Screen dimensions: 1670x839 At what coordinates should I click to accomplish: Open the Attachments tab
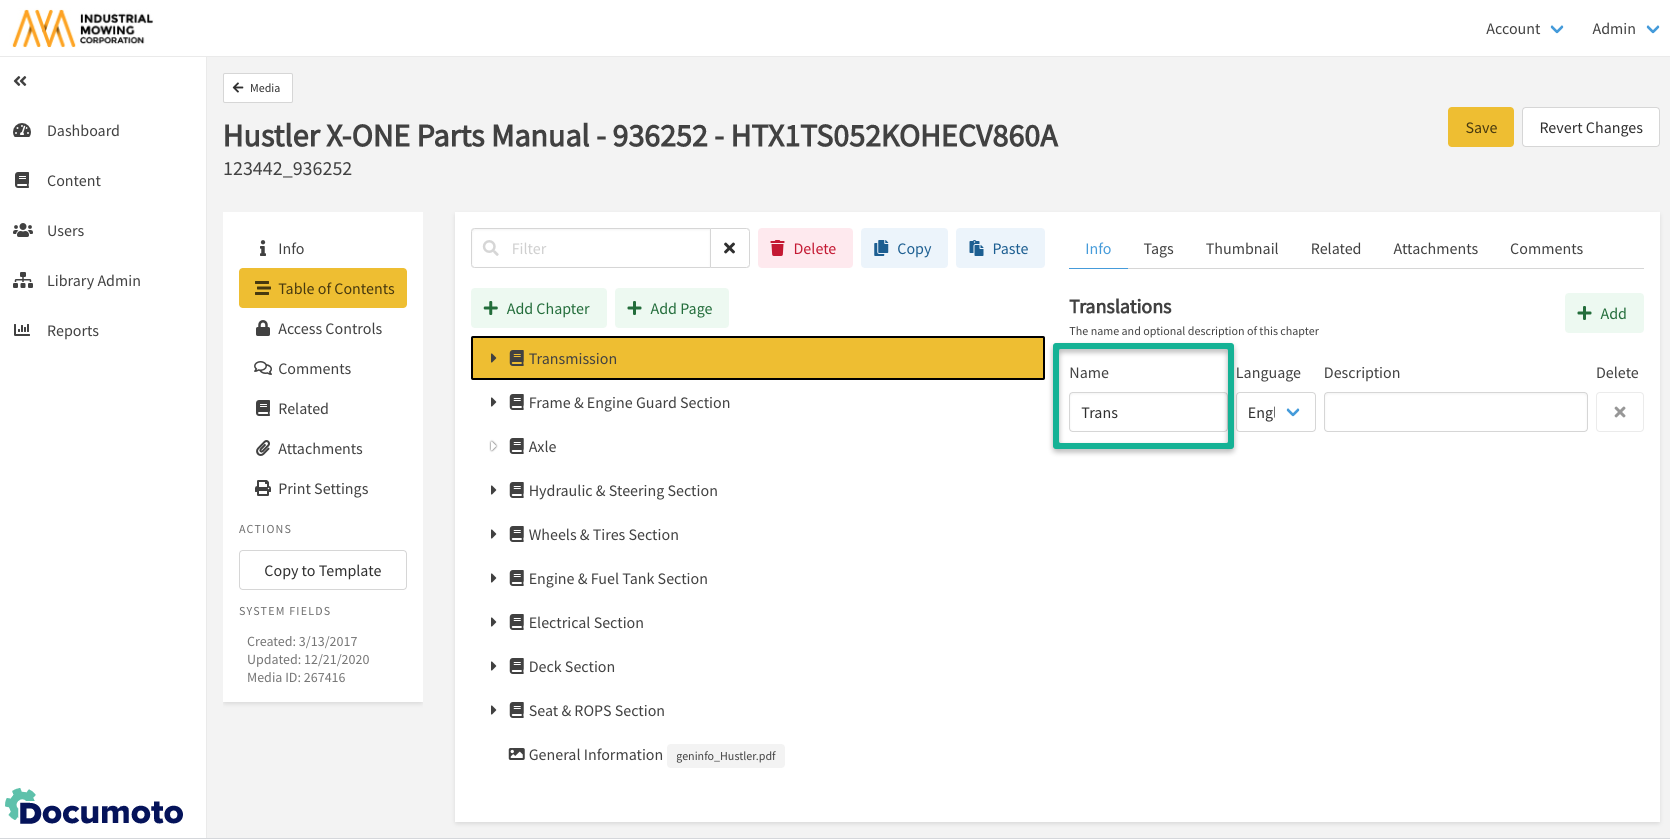point(1434,249)
